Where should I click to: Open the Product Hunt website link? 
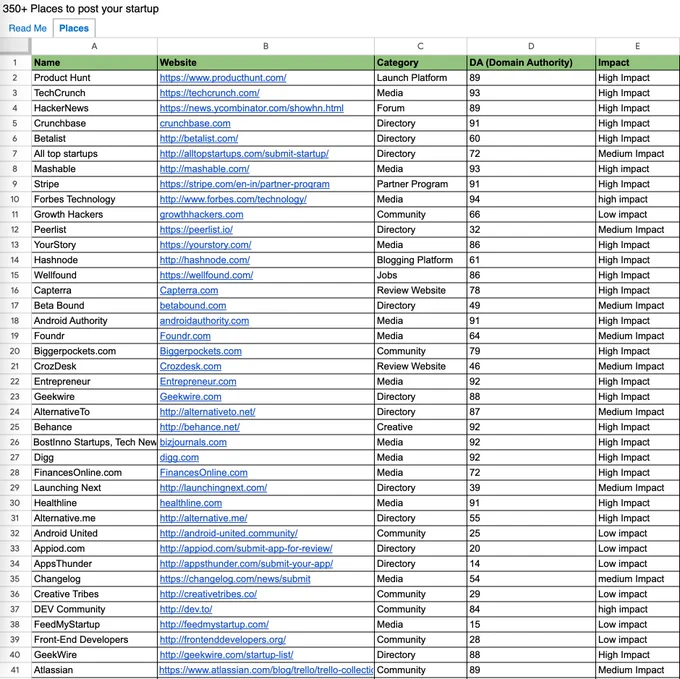click(222, 78)
